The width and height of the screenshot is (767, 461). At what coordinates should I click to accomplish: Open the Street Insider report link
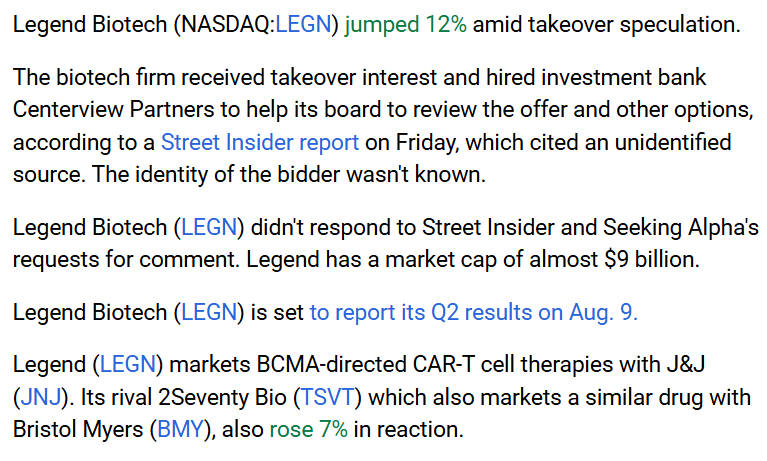pyautogui.click(x=260, y=143)
